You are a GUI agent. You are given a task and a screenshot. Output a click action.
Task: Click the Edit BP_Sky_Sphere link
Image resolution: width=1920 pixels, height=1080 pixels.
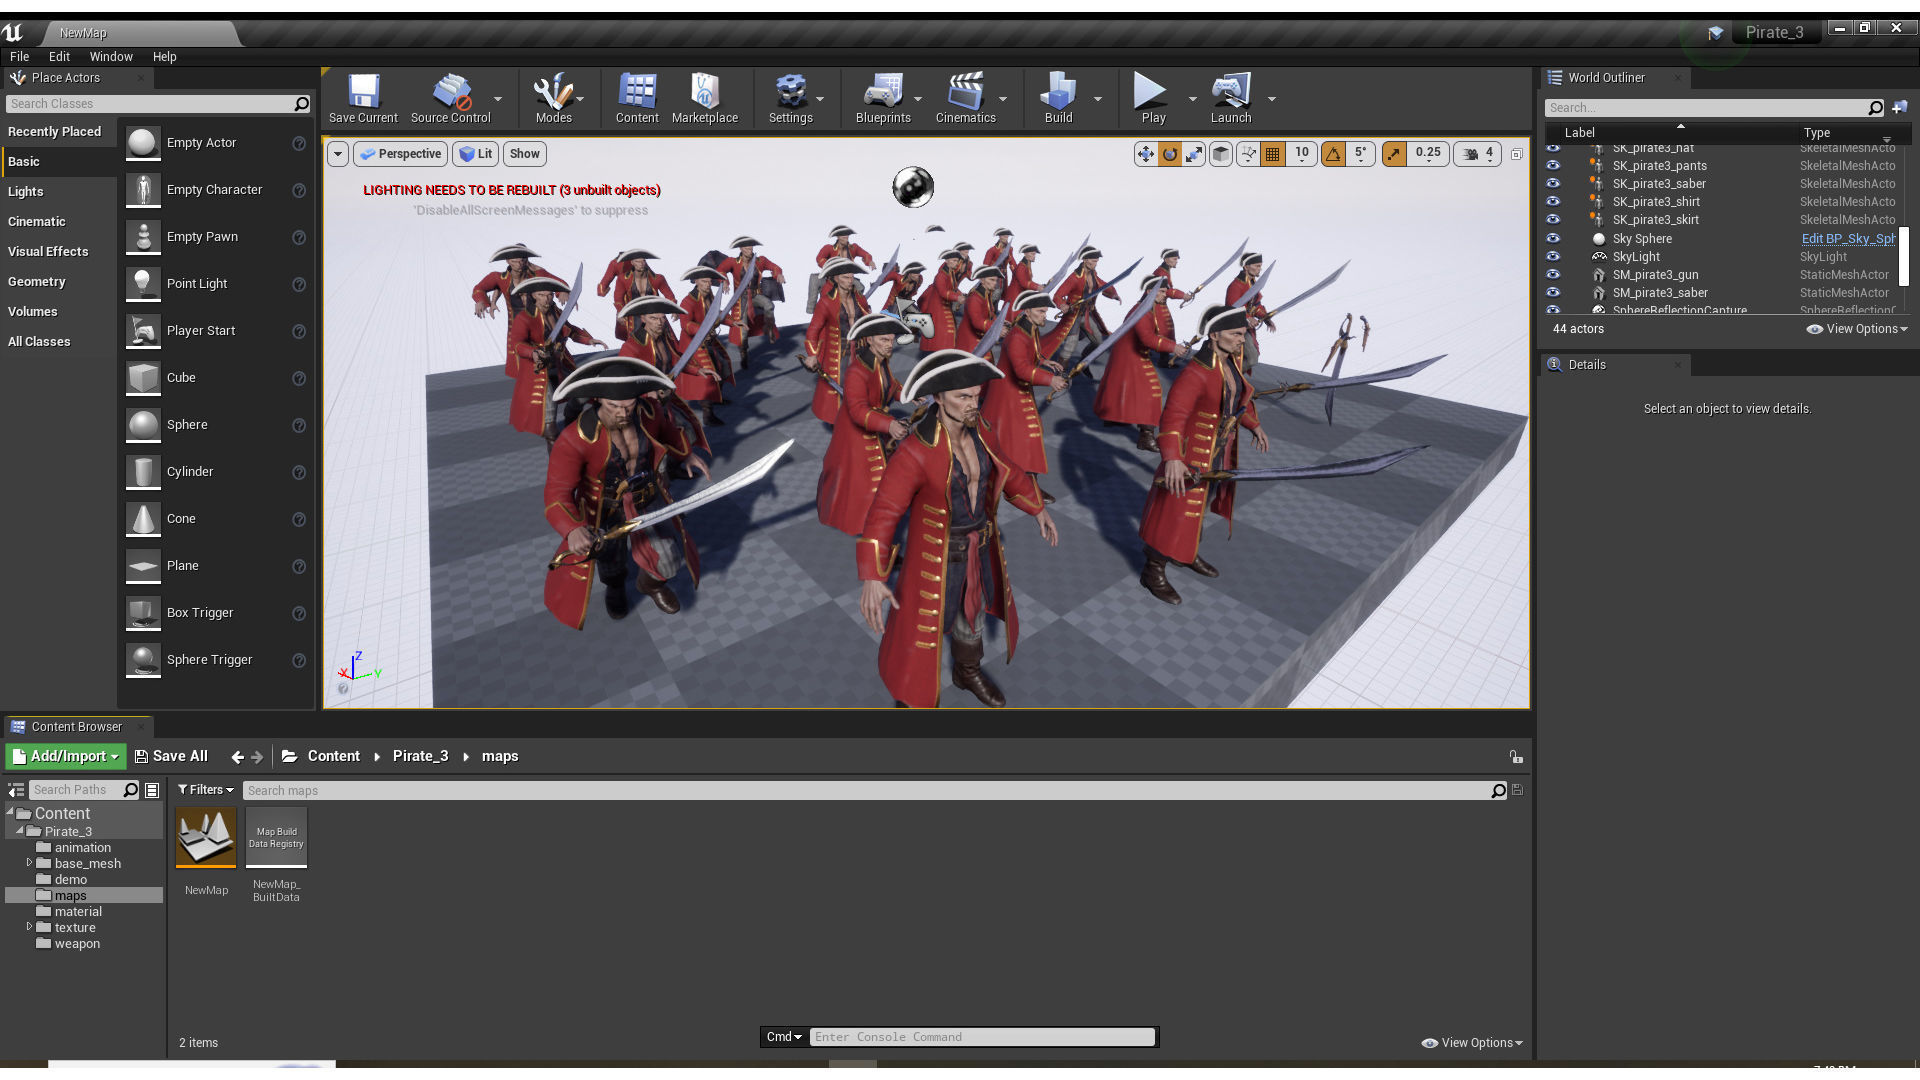pyautogui.click(x=1847, y=239)
